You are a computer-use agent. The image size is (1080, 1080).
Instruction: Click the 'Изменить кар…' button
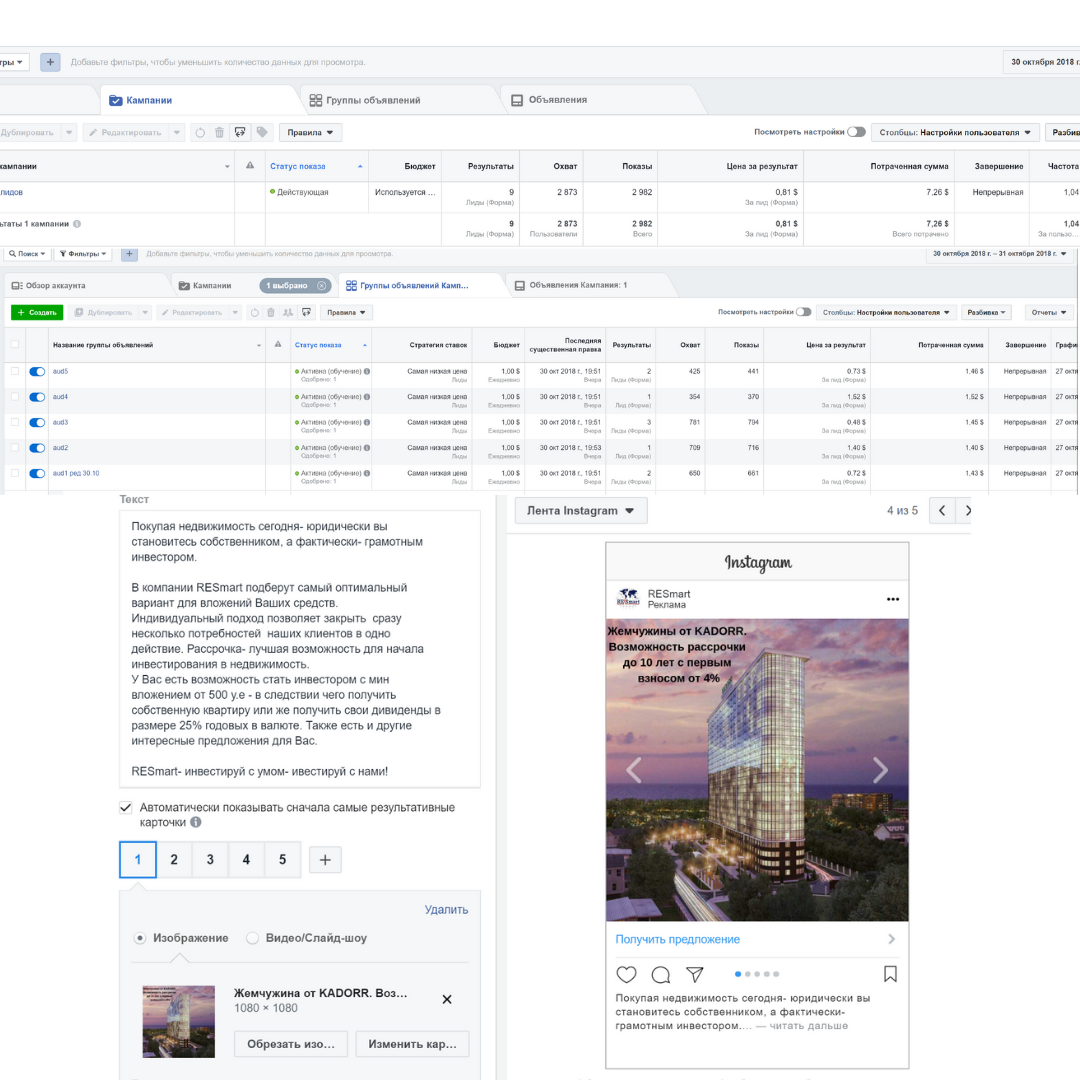[x=412, y=1044]
